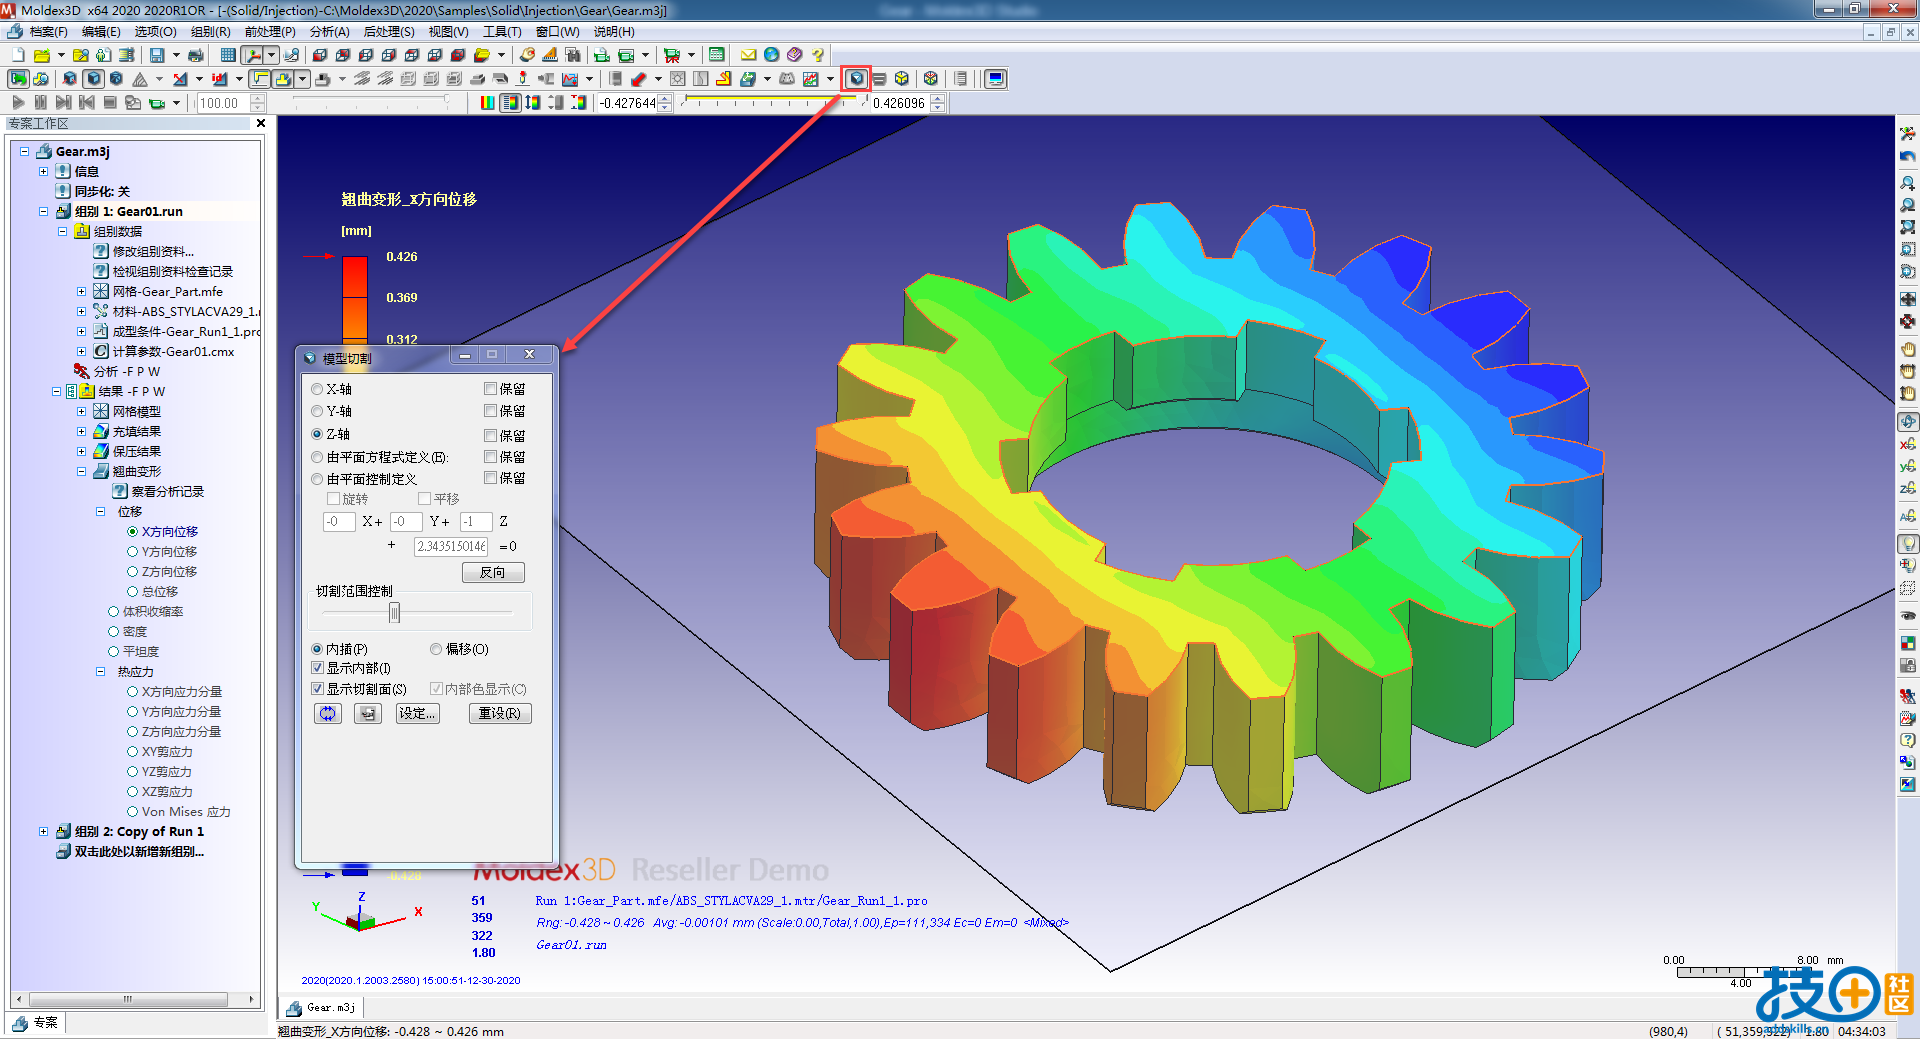Screen dimensions: 1920x1040
Task: Select Y方向位移 result radio in tree
Action: [132, 552]
